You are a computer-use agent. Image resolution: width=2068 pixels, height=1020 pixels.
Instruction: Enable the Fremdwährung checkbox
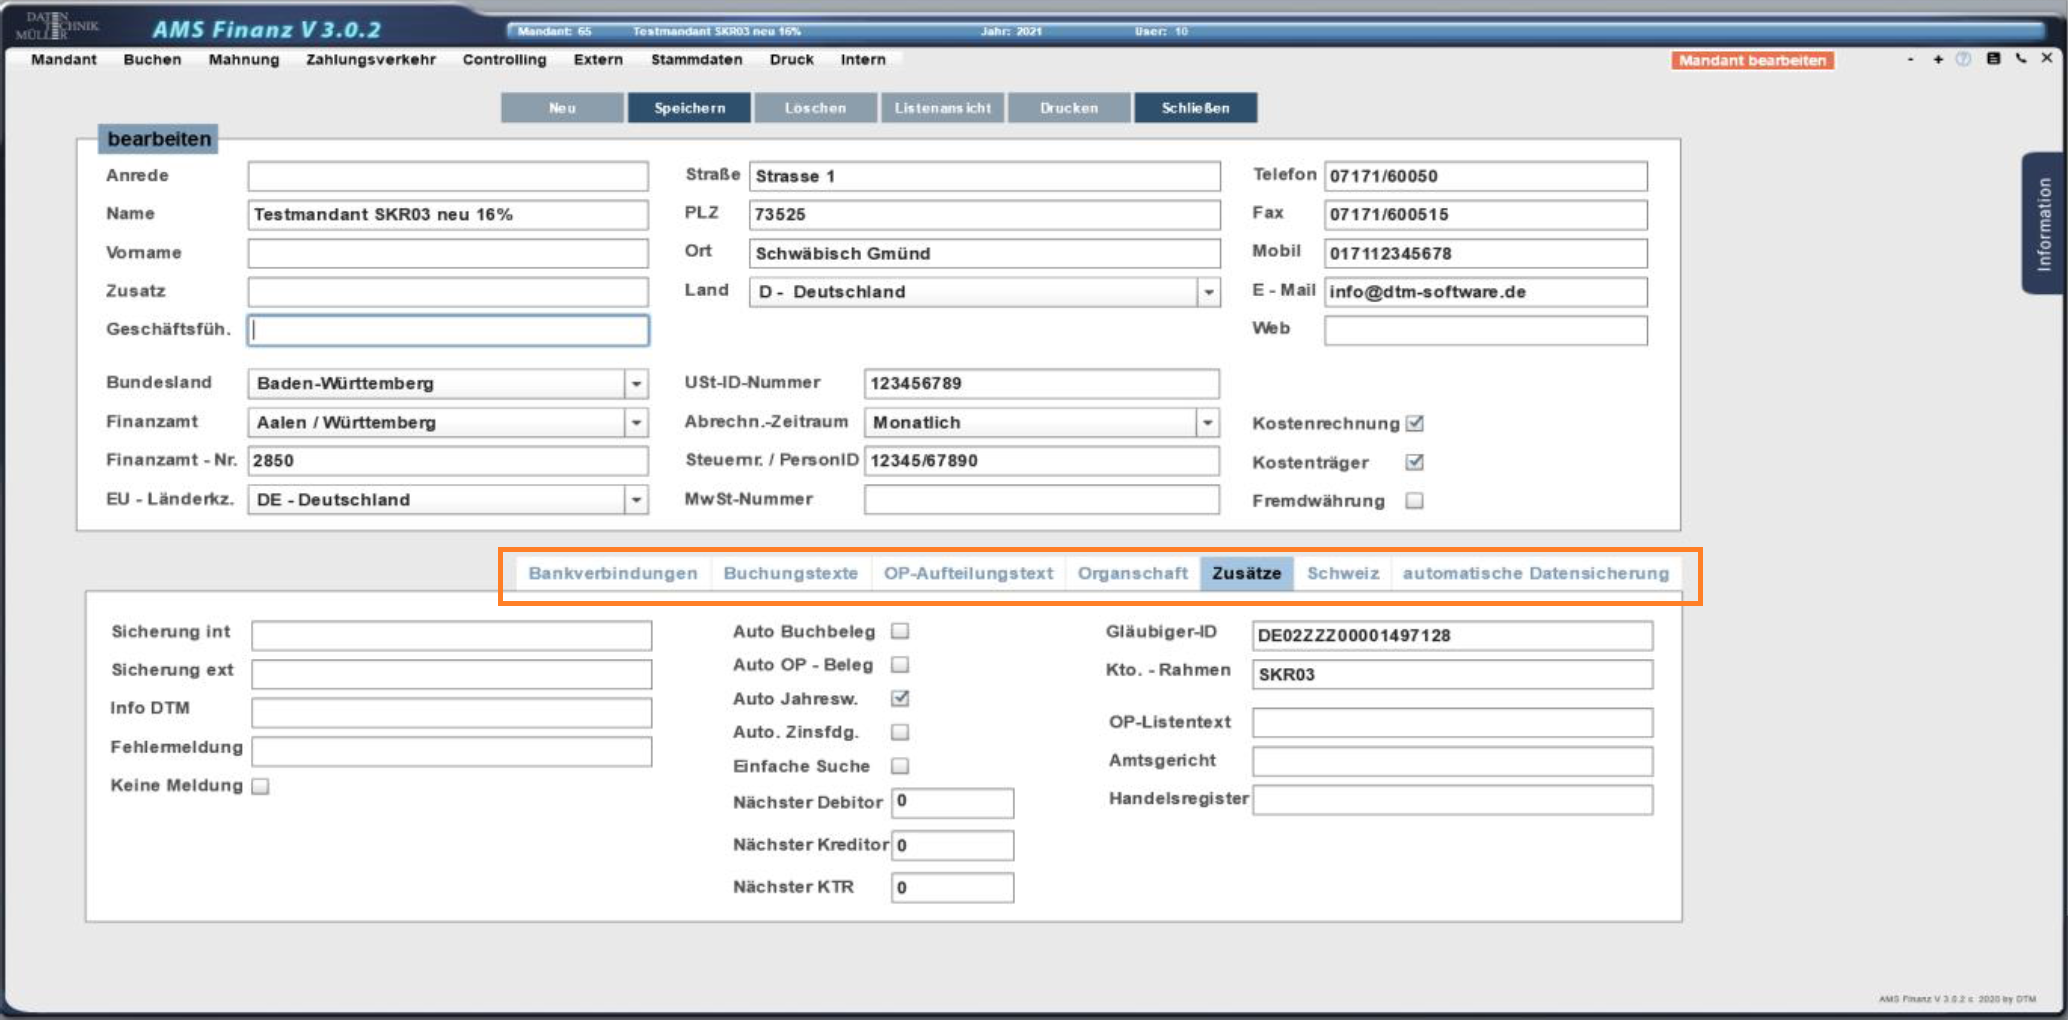[x=1414, y=501]
